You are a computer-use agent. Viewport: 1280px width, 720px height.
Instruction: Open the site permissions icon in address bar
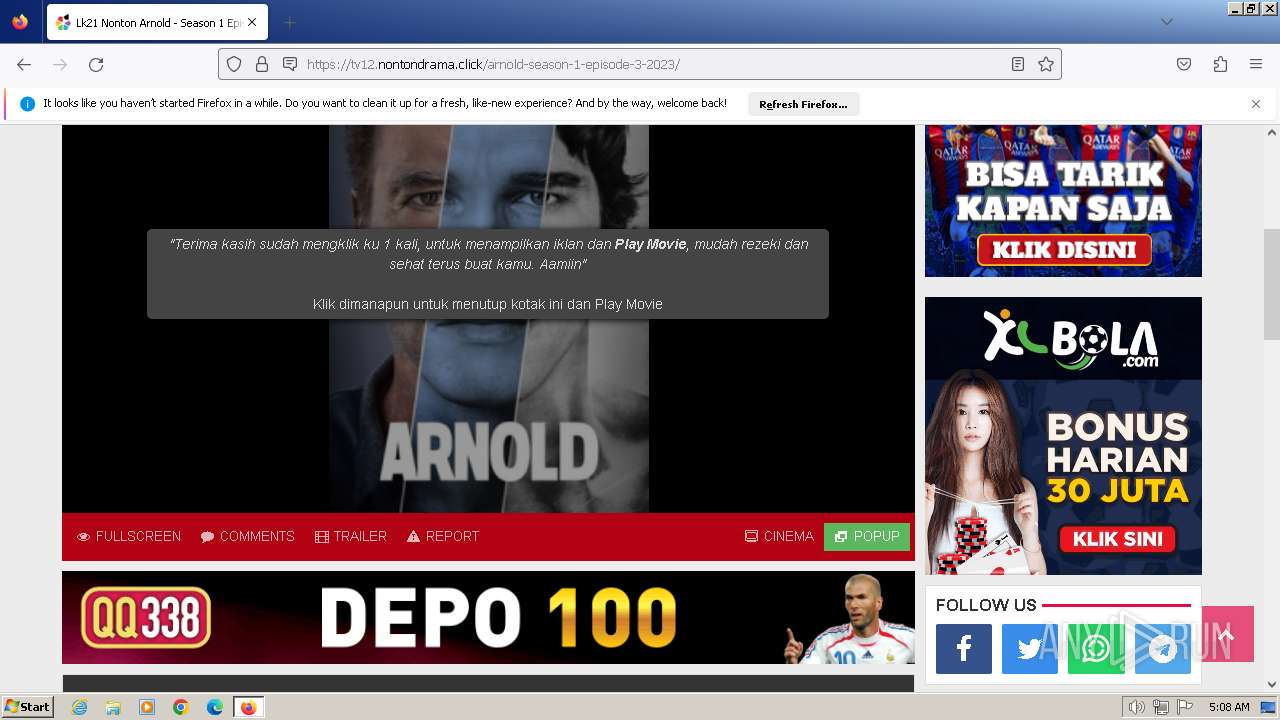290,64
